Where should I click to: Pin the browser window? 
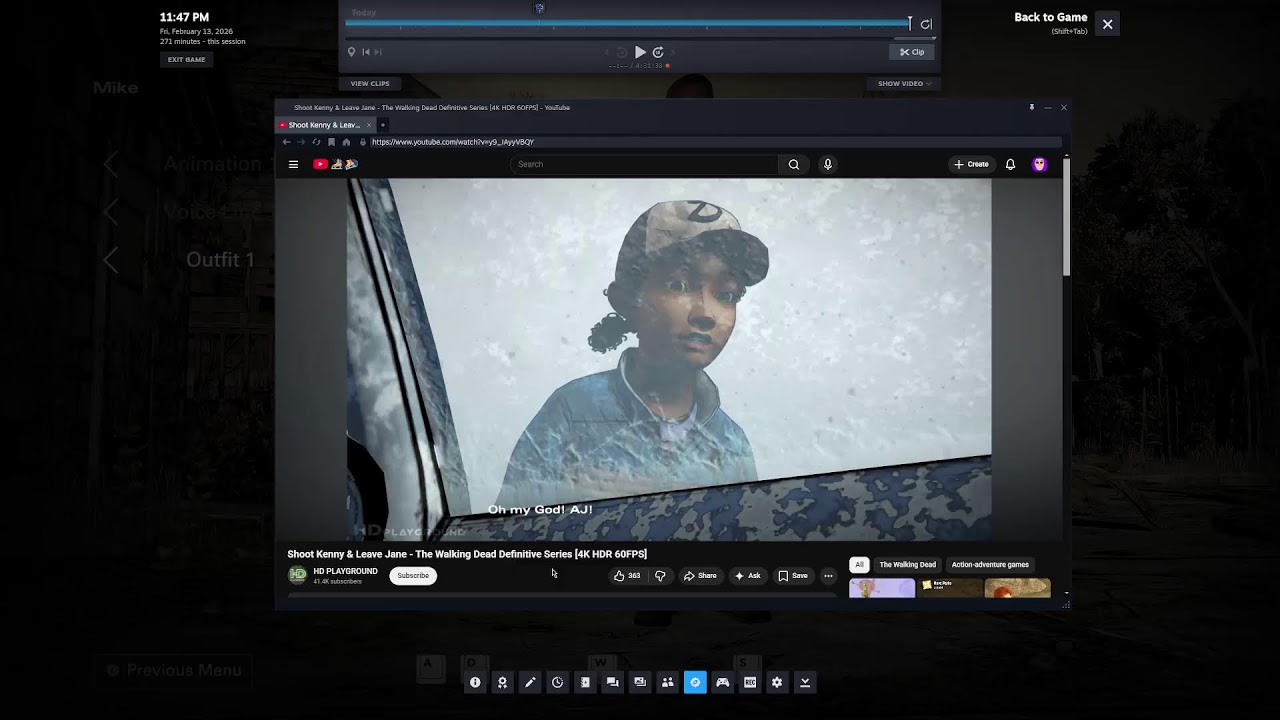[x=1032, y=107]
